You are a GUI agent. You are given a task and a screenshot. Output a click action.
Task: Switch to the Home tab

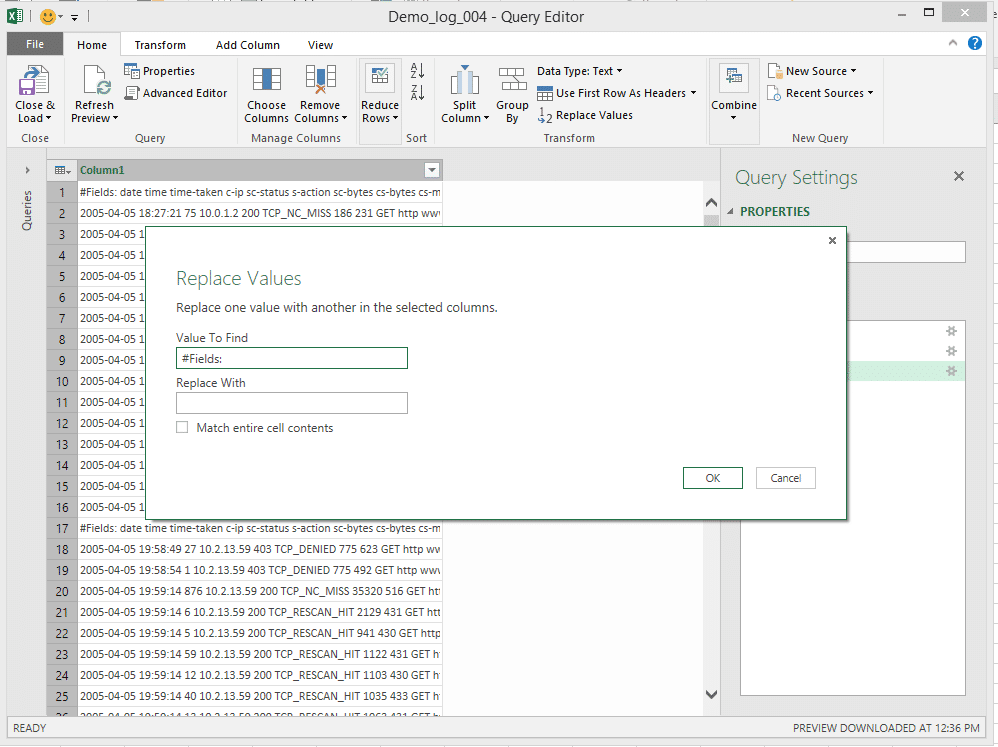coord(92,45)
